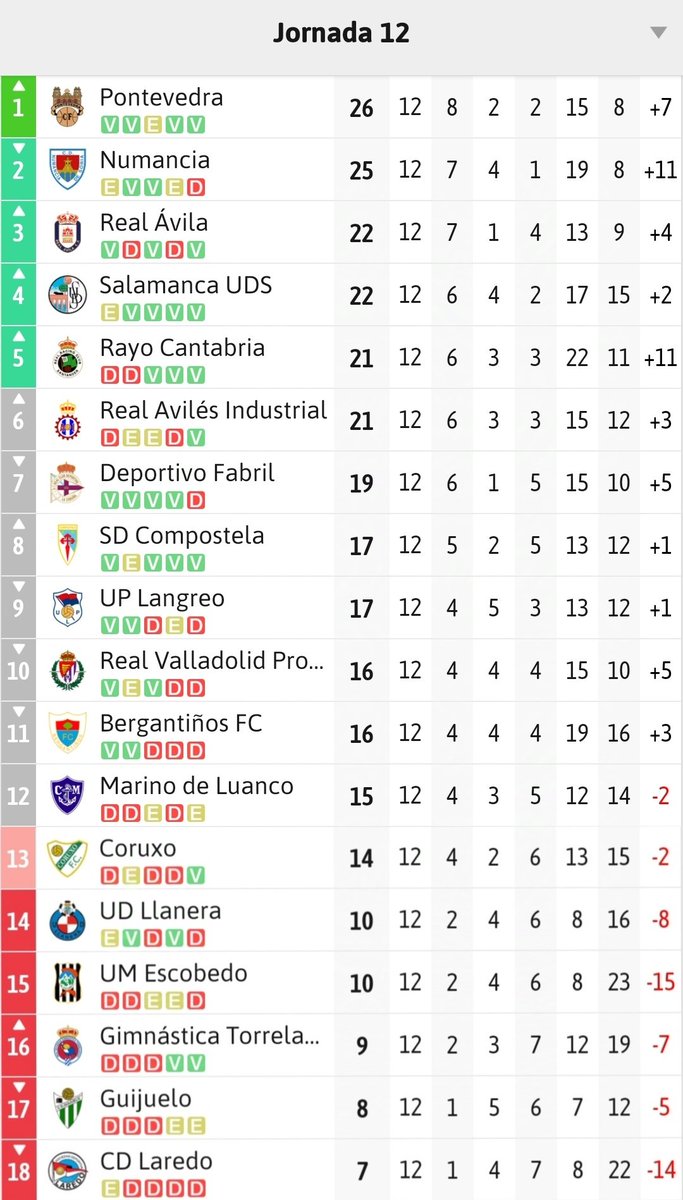Click Coruxo's points value 14
Image resolution: width=683 pixels, height=1200 pixels.
click(361, 859)
